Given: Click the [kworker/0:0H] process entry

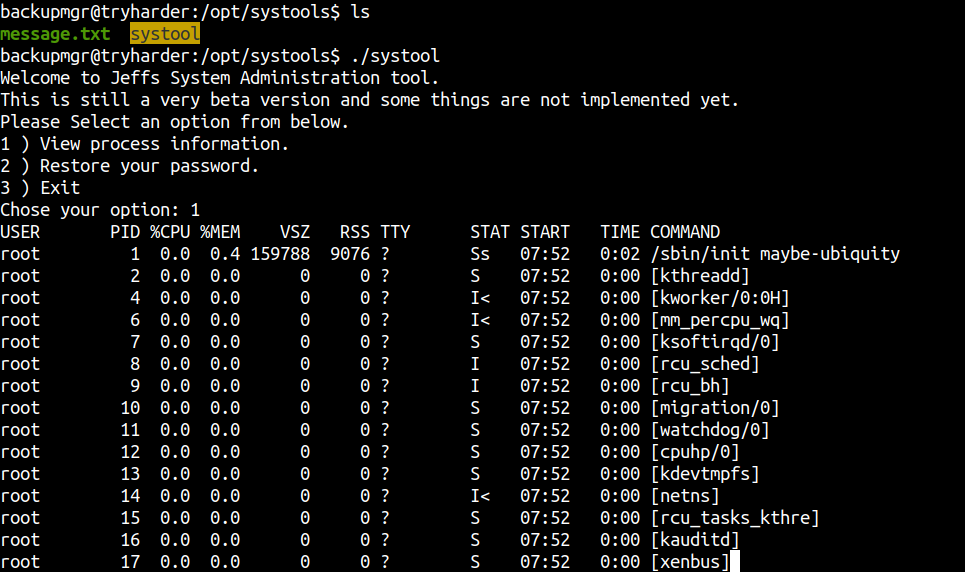Looking at the screenshot, I should (719, 298).
